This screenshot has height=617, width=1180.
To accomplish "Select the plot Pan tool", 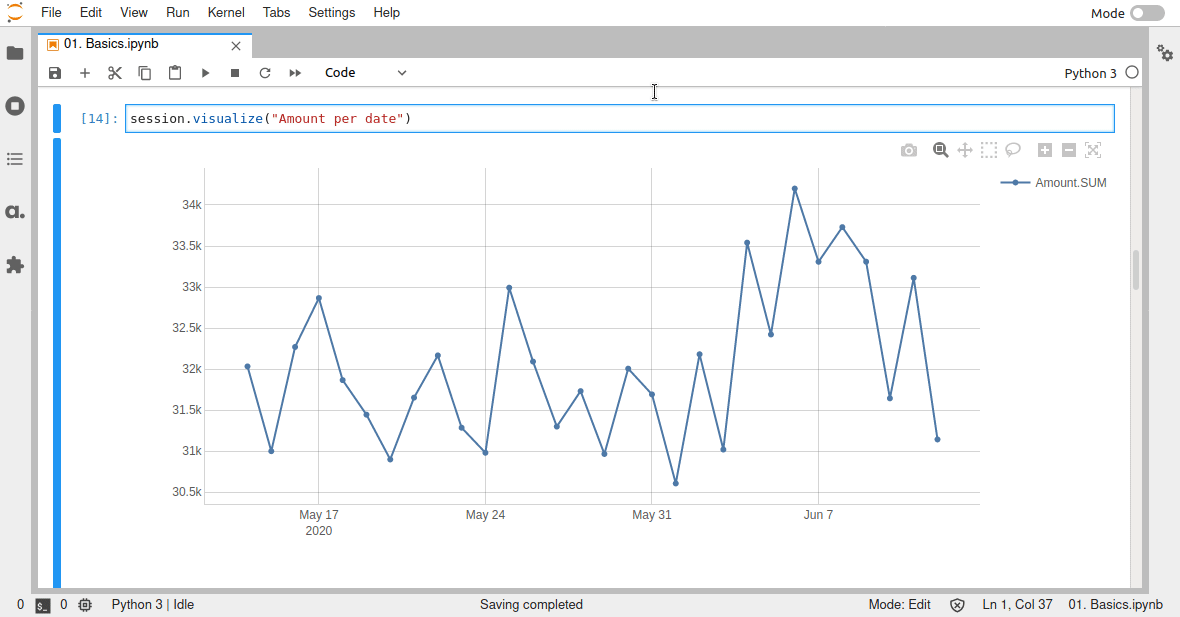I will pyautogui.click(x=965, y=150).
